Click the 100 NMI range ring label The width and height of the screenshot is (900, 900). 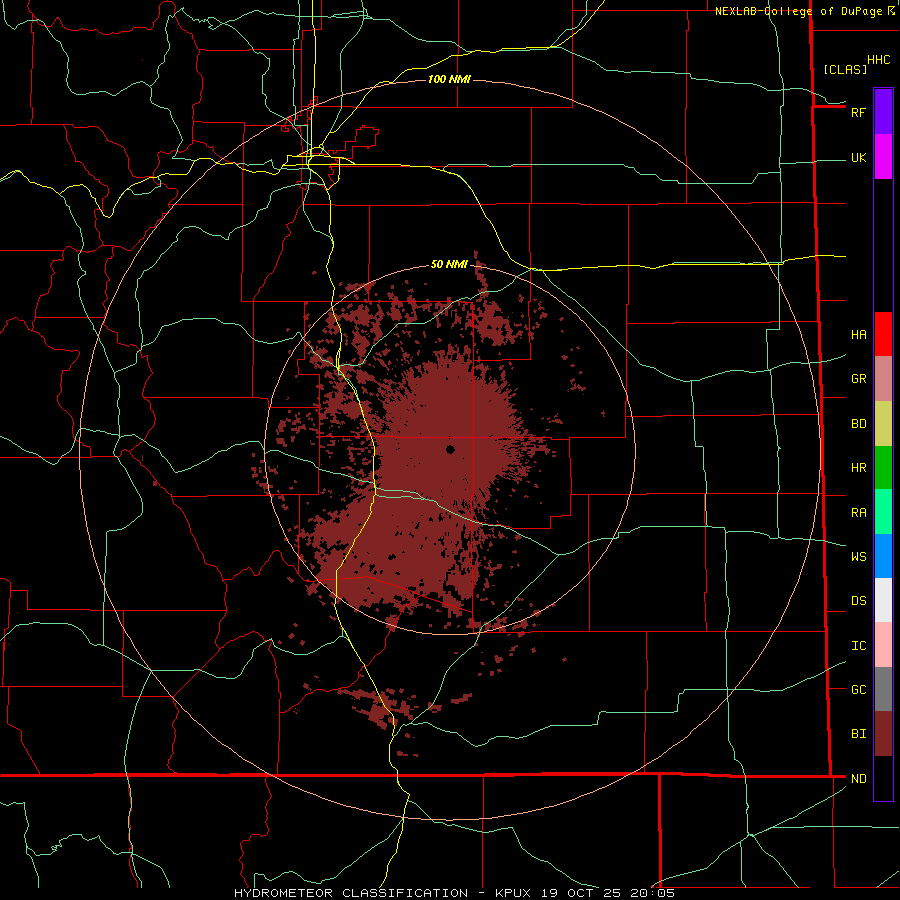click(x=449, y=79)
